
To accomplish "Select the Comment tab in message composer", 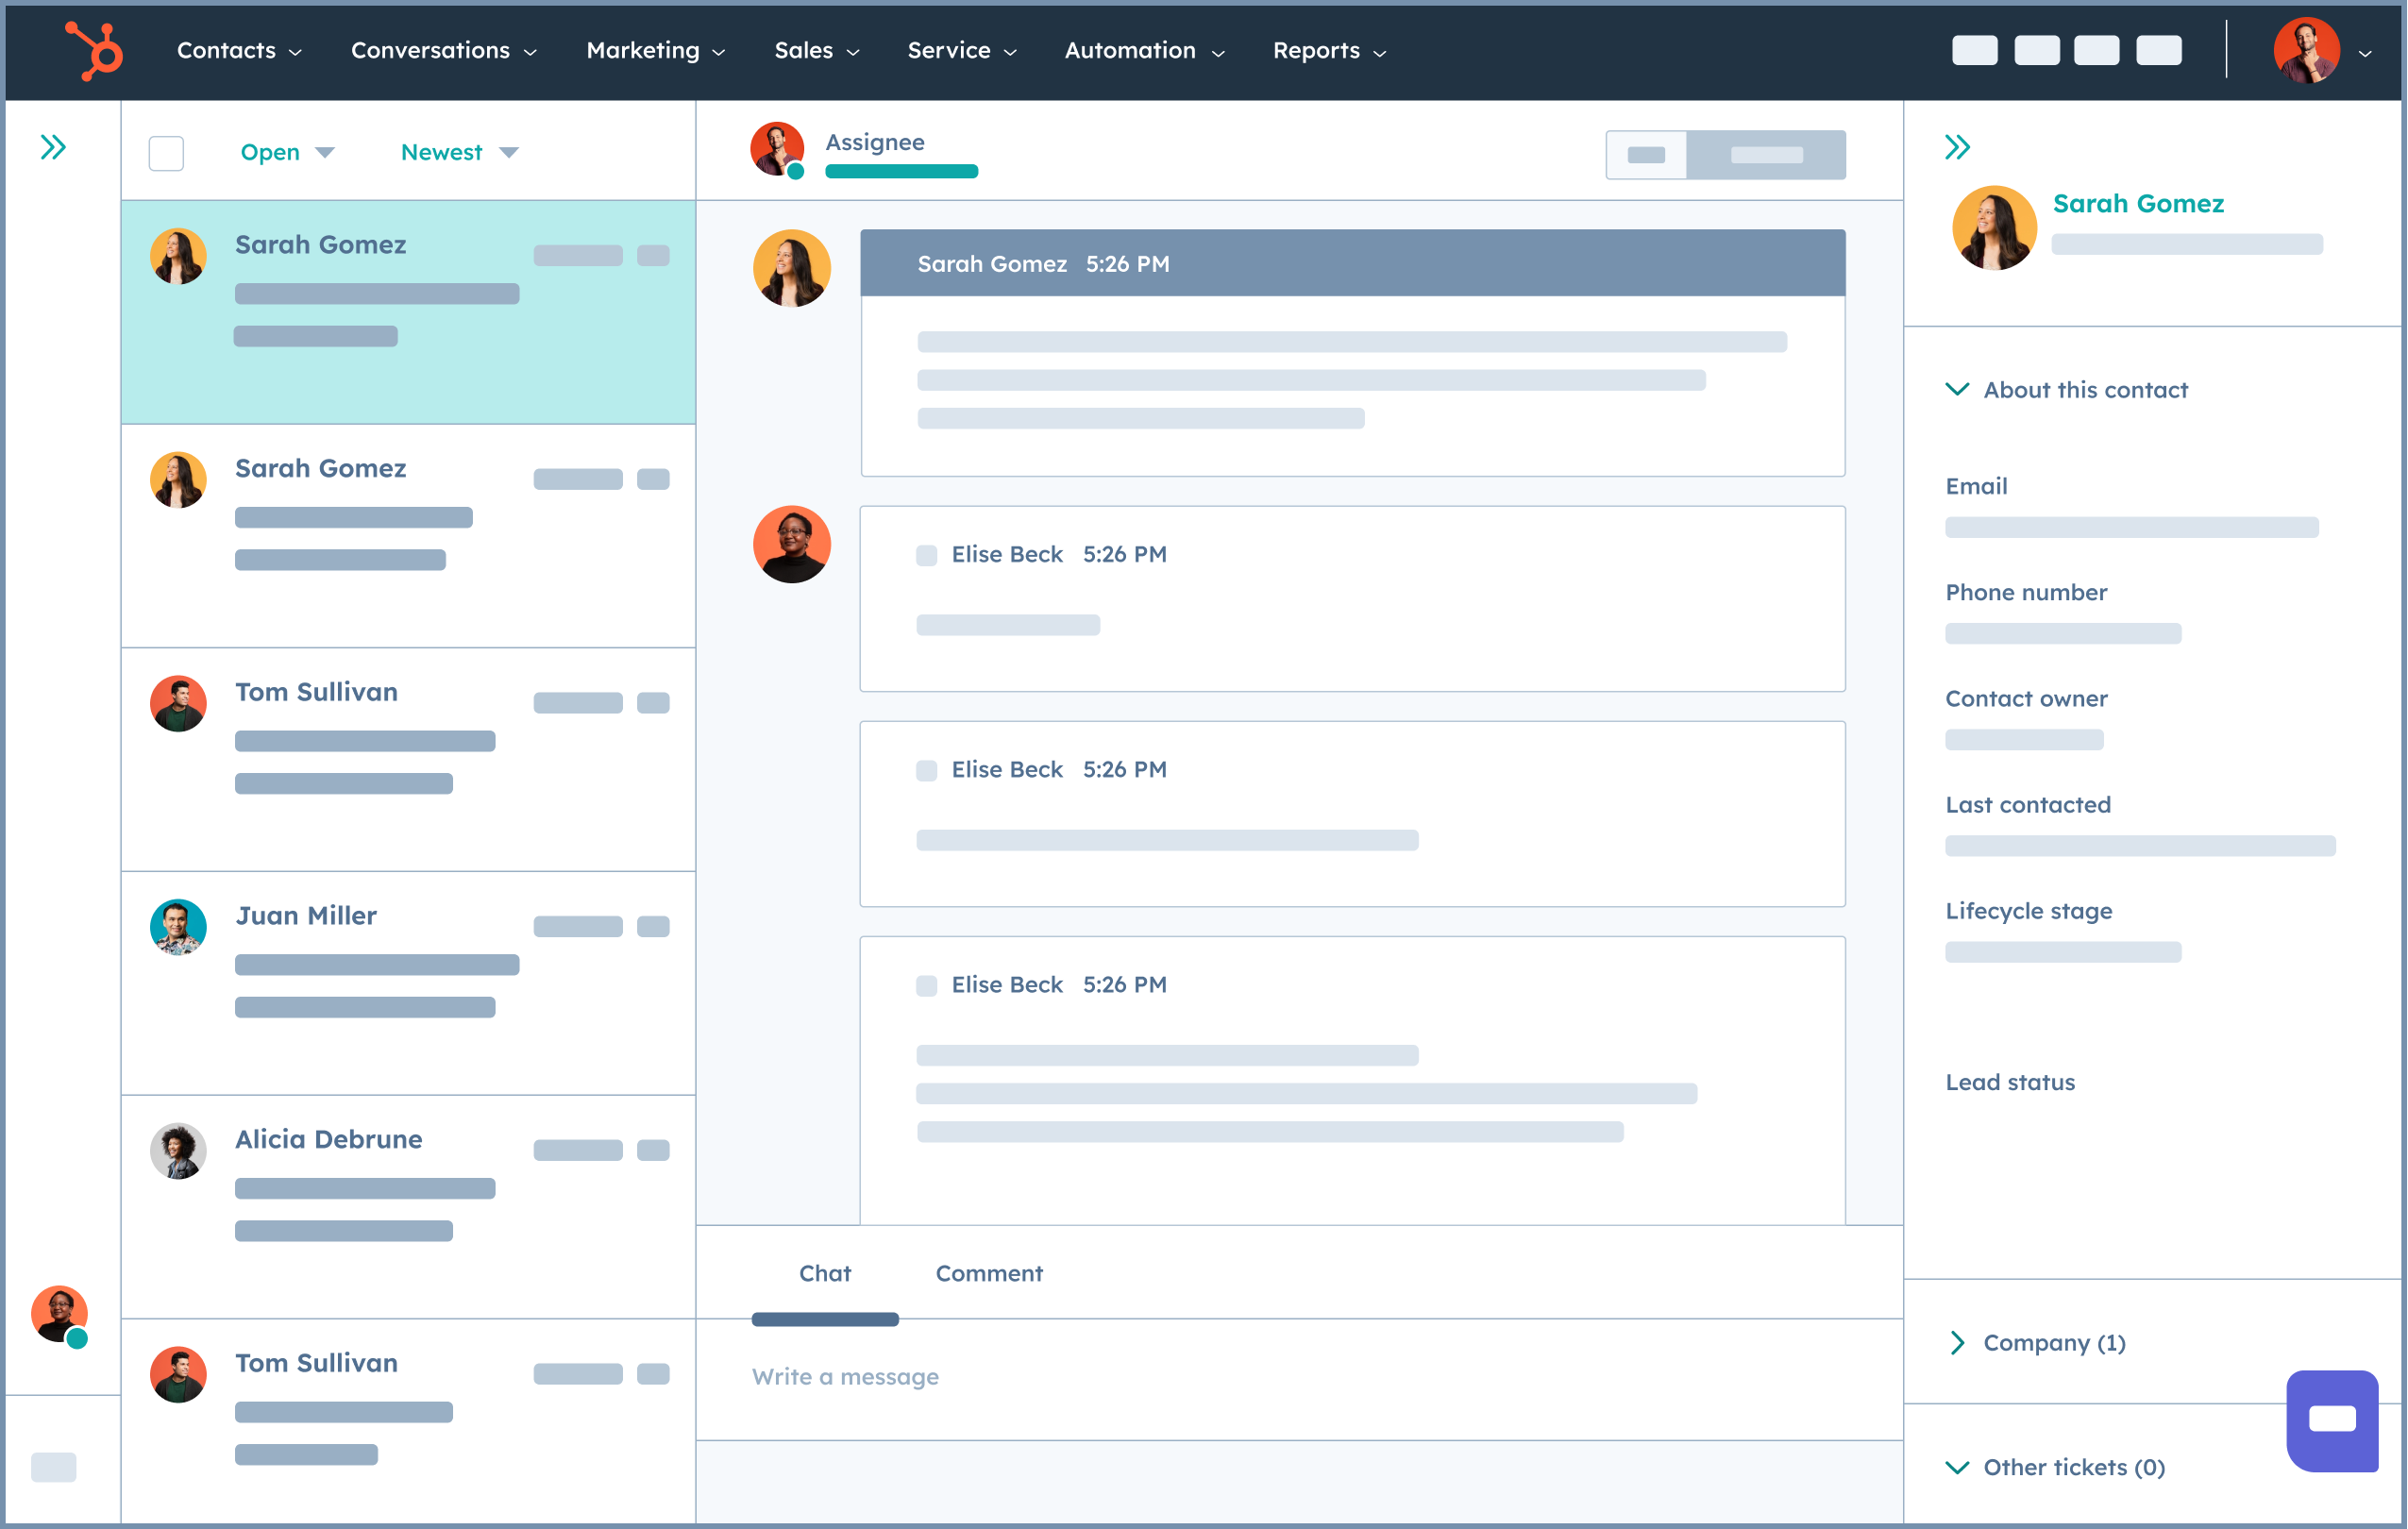I will click(x=988, y=1272).
